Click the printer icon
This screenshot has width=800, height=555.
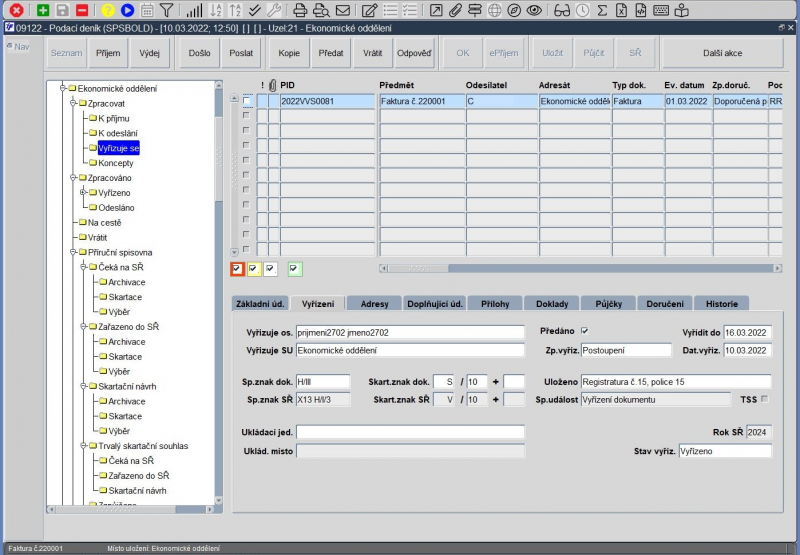pyautogui.click(x=301, y=10)
